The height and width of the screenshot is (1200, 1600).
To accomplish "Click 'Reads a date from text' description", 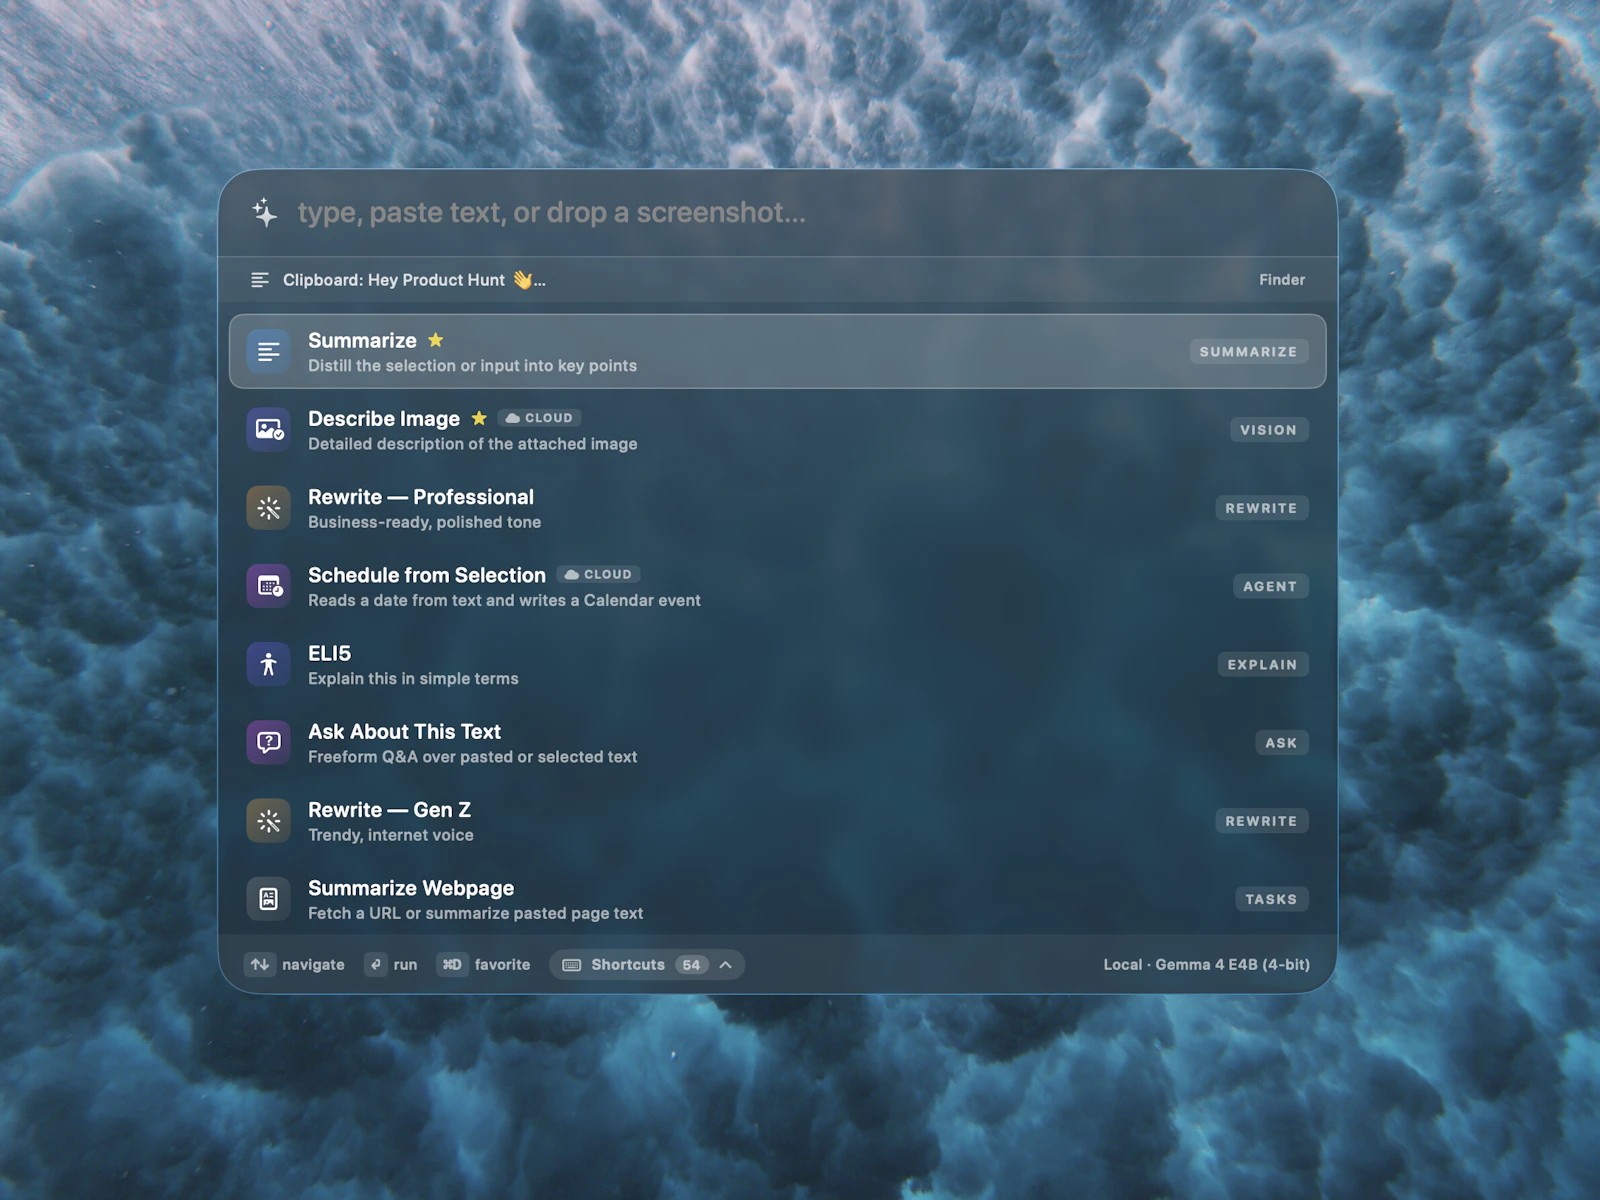I will (504, 600).
